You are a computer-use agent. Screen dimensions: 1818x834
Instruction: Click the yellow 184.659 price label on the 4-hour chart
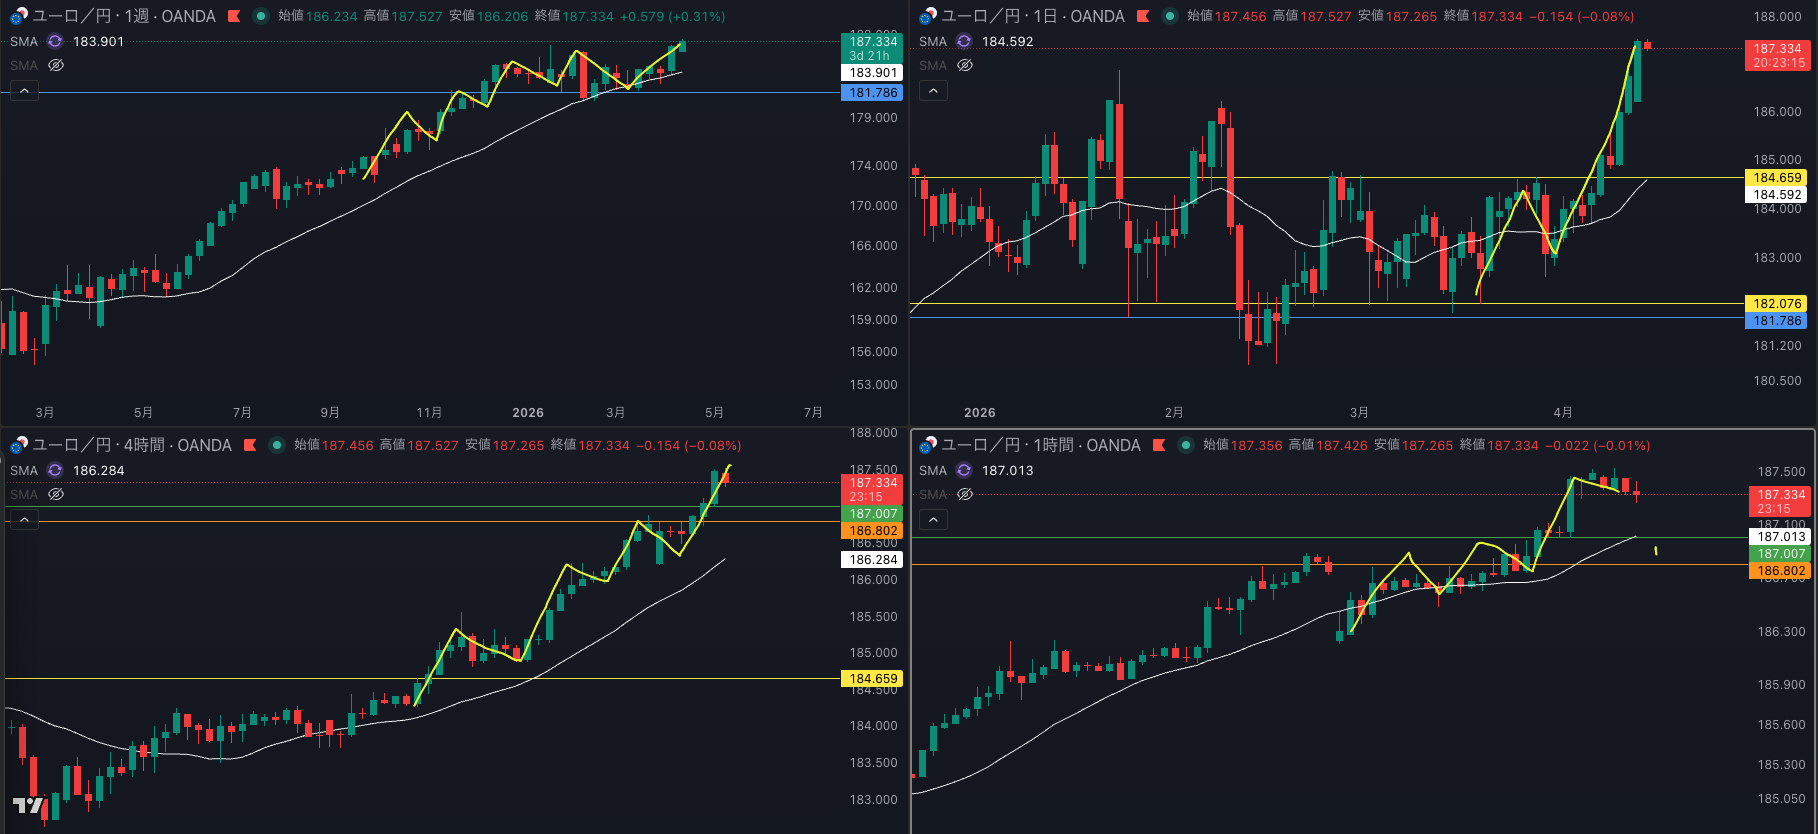(x=873, y=678)
